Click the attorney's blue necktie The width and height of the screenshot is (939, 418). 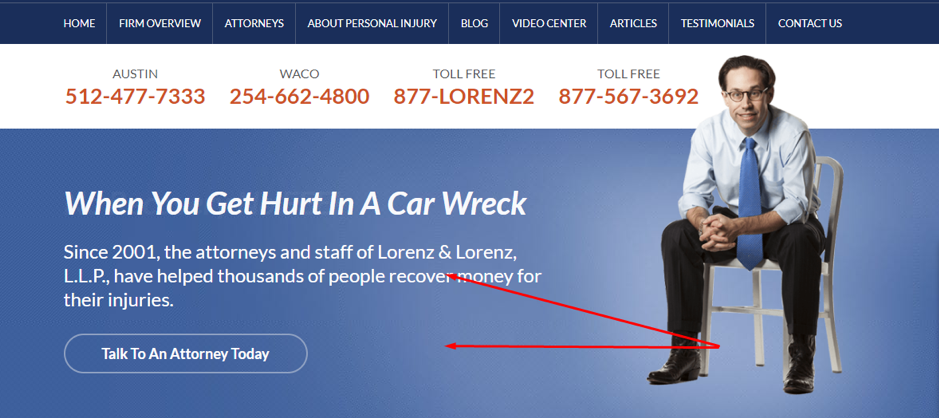(750, 204)
